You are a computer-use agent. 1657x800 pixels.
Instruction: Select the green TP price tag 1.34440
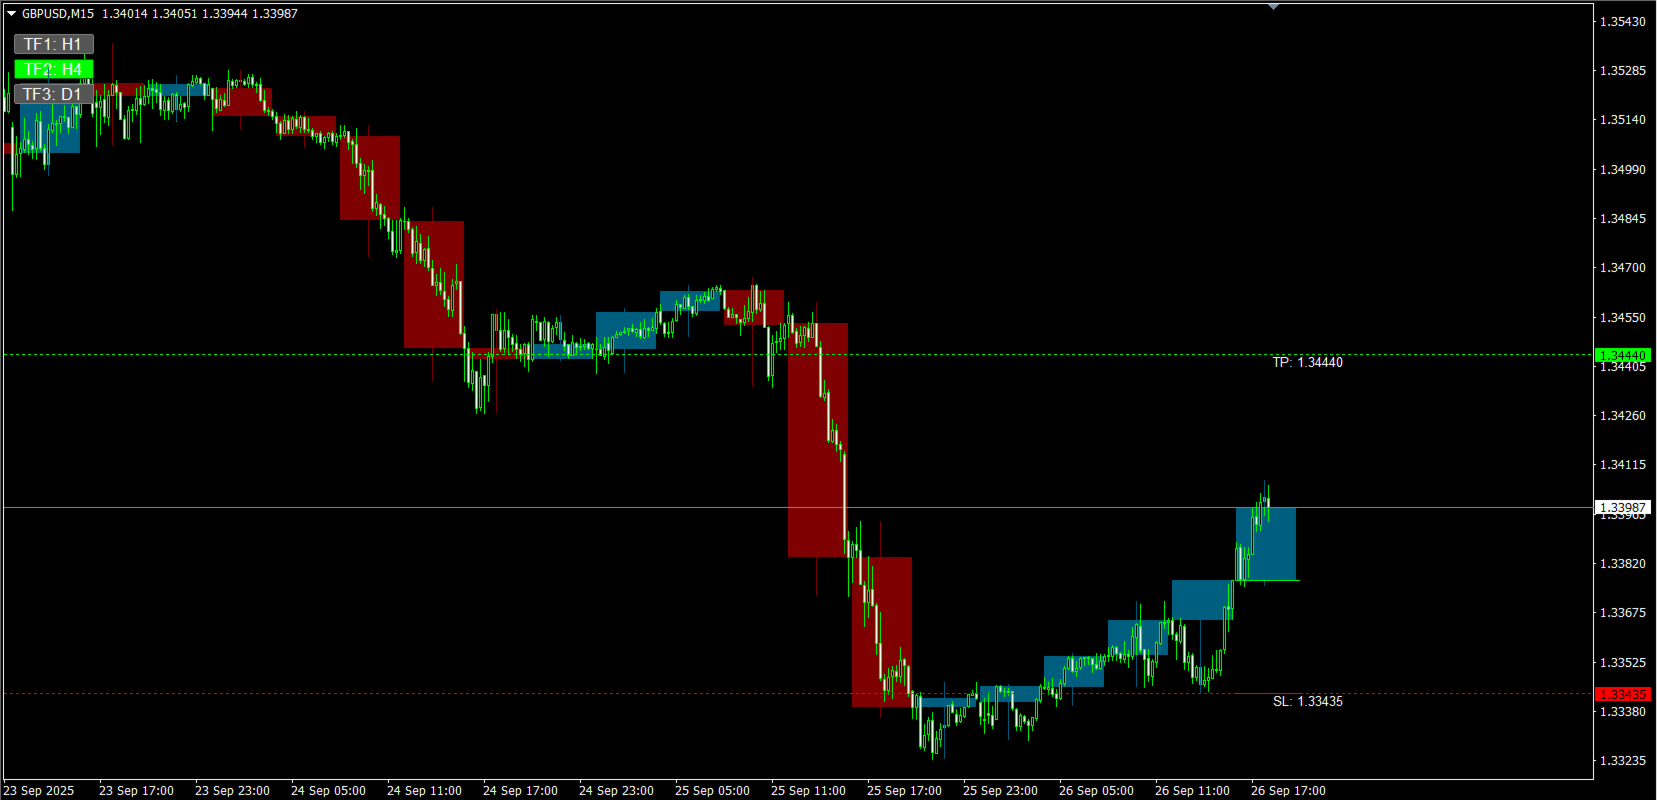[x=1622, y=355]
